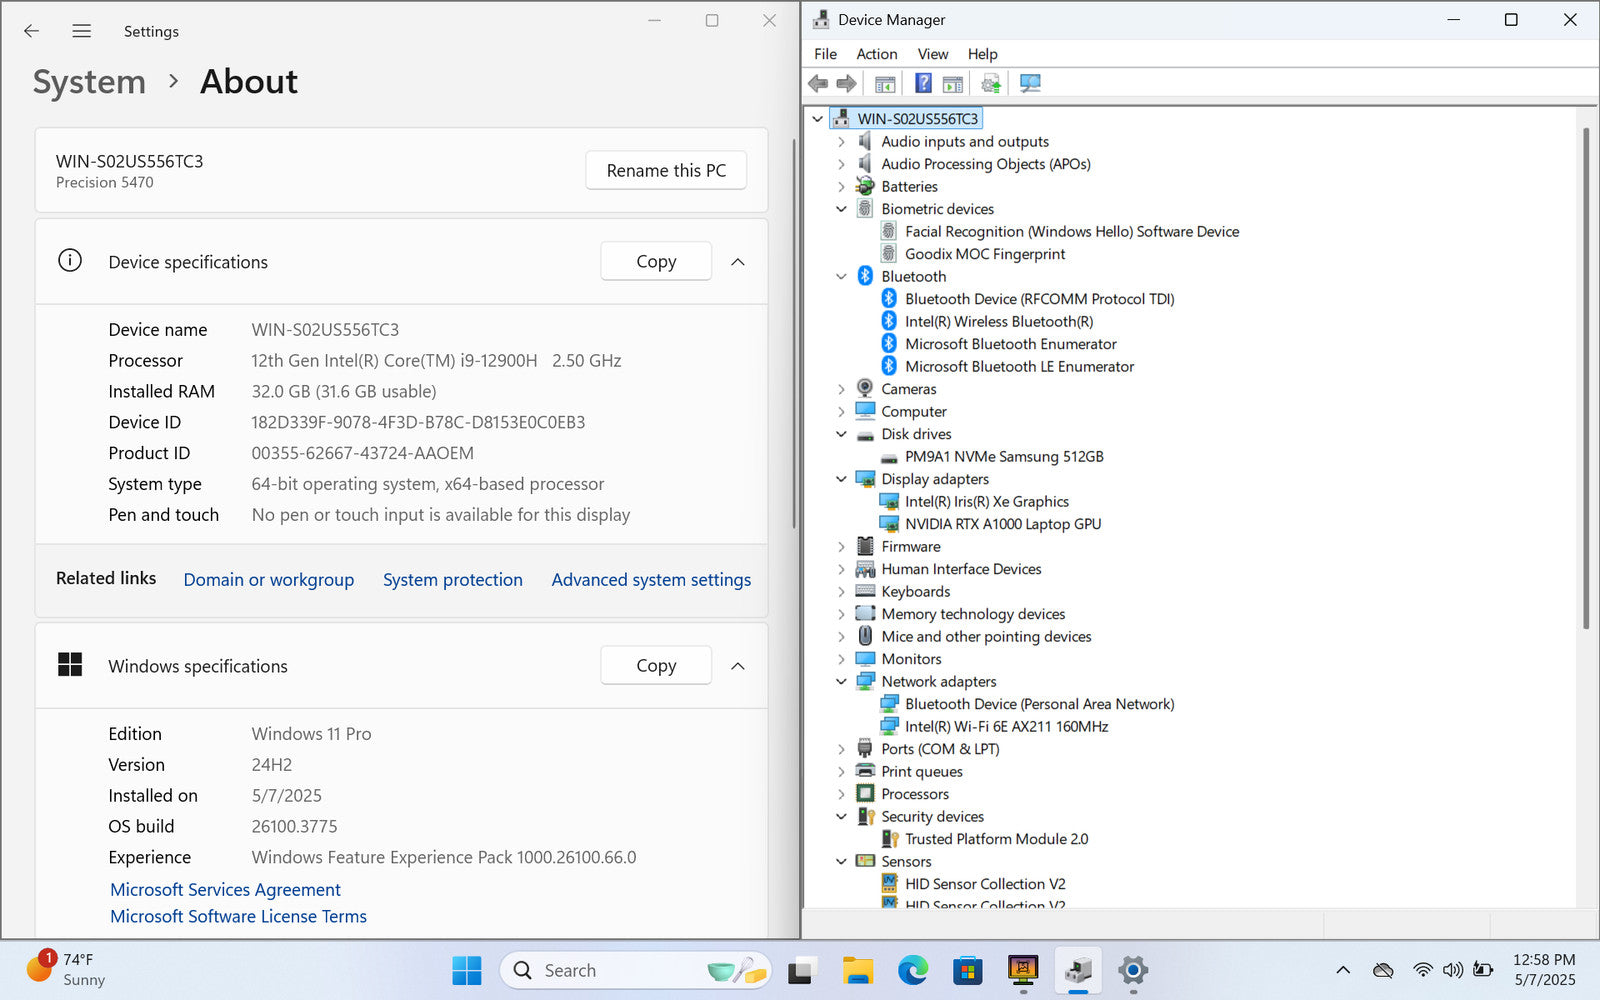Select Intel(R) Wireless Bluetooth(R) device
The height and width of the screenshot is (1000, 1600).
[x=998, y=321]
